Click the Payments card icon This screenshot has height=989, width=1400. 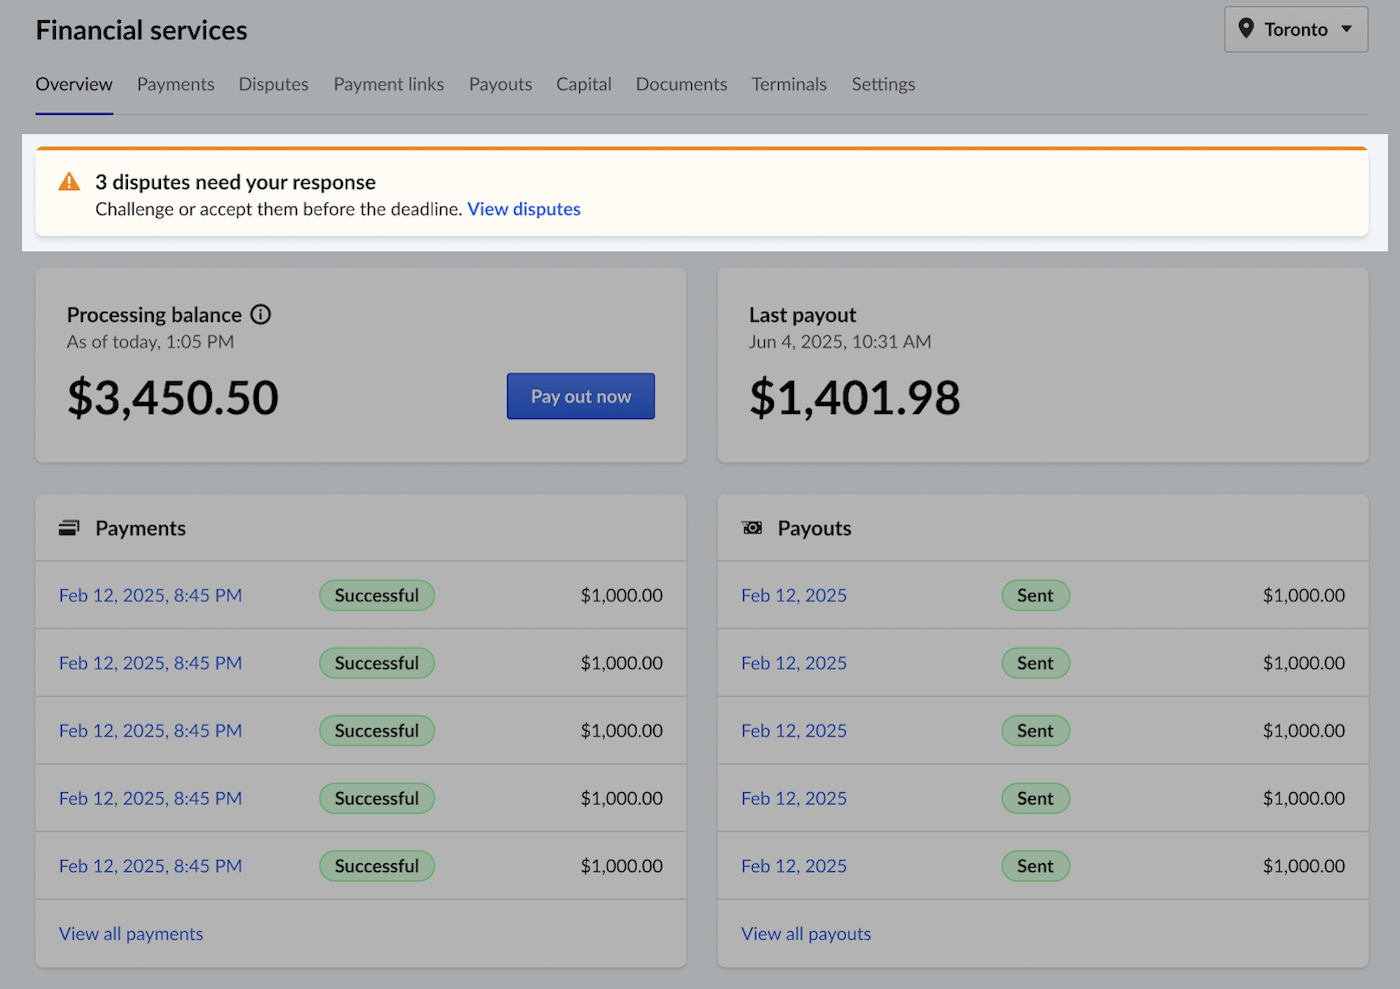click(69, 528)
